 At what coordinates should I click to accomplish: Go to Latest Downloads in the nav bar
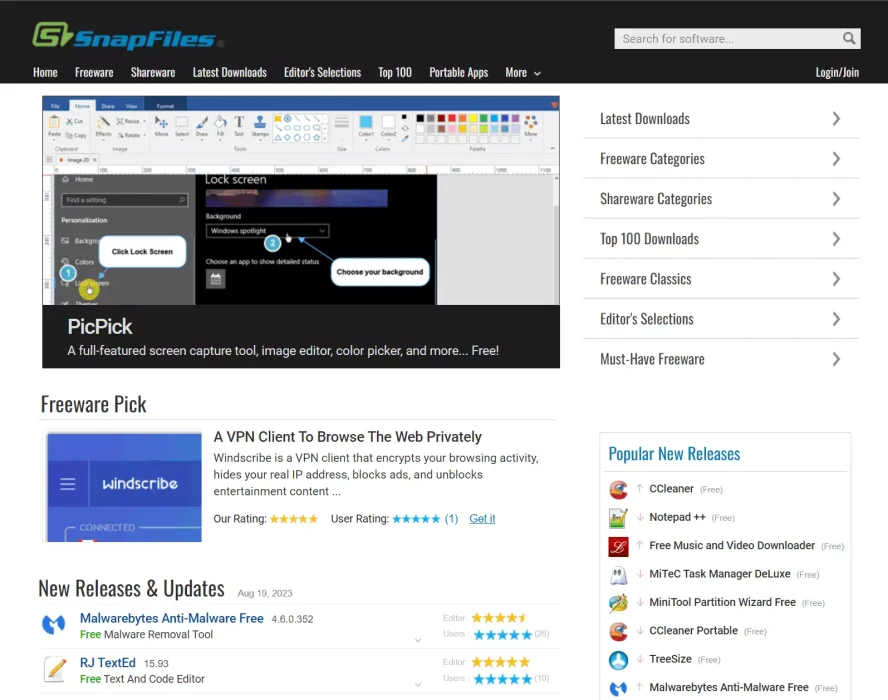click(x=229, y=72)
